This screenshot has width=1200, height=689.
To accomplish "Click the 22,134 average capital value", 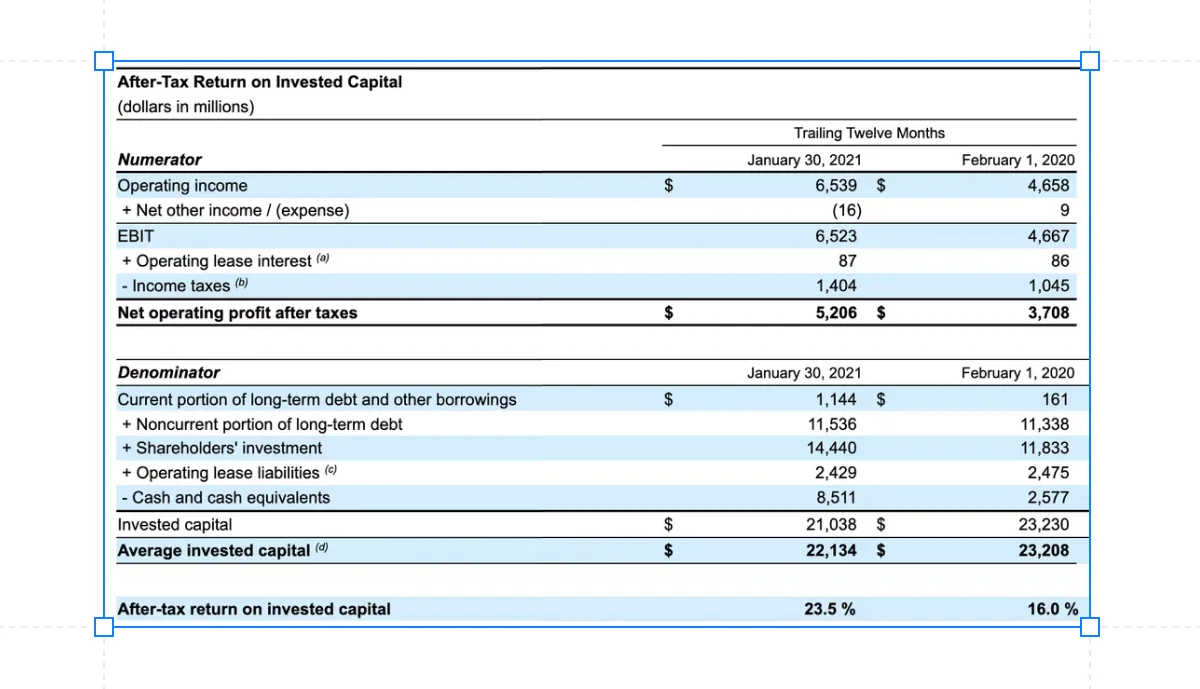I will 832,550.
